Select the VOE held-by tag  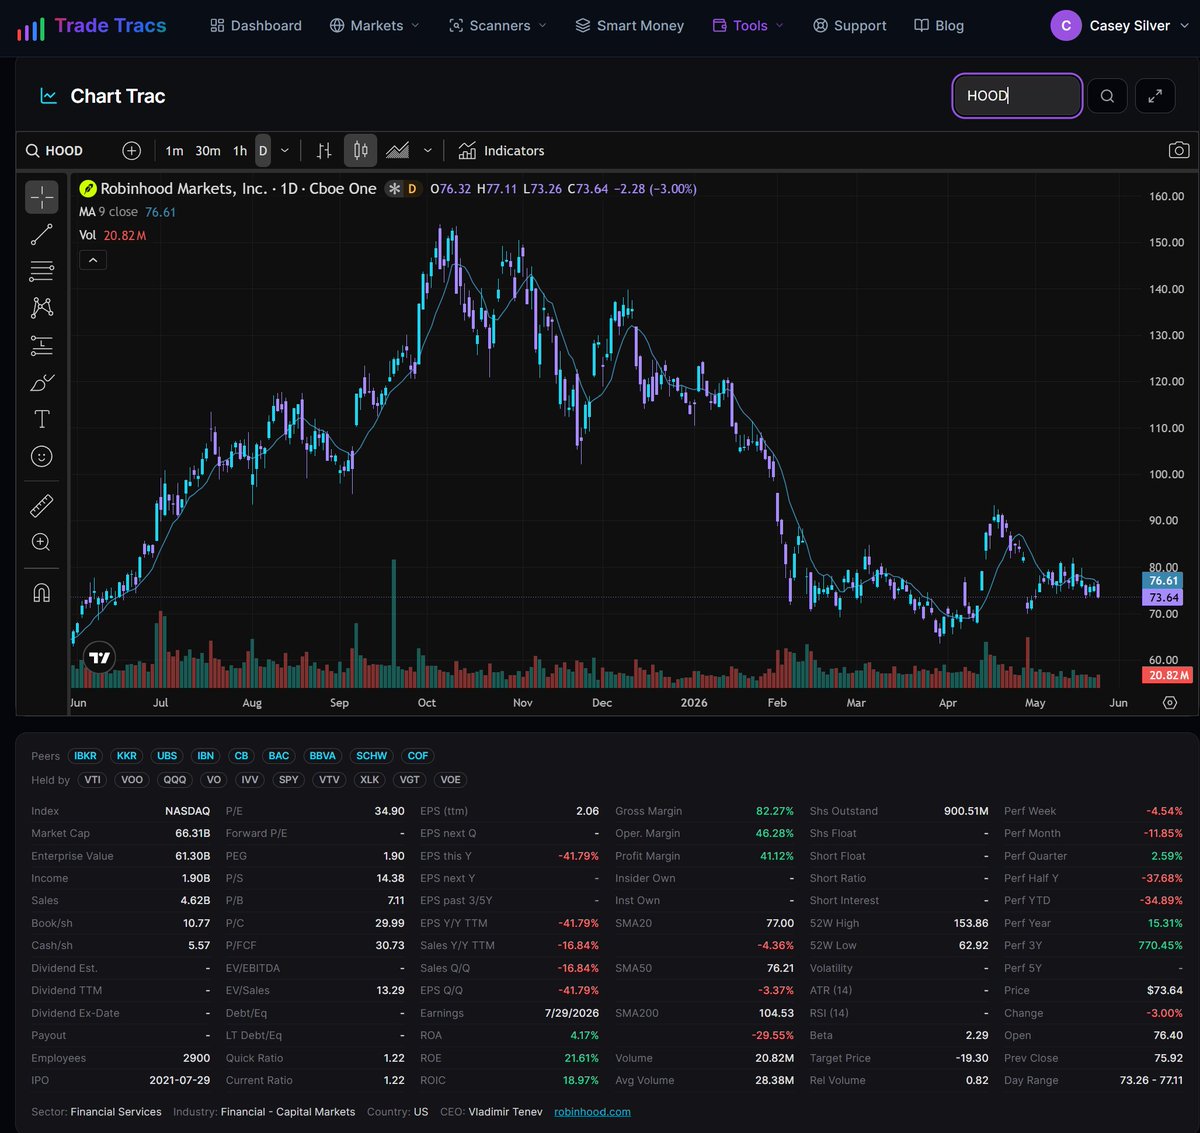tap(451, 780)
